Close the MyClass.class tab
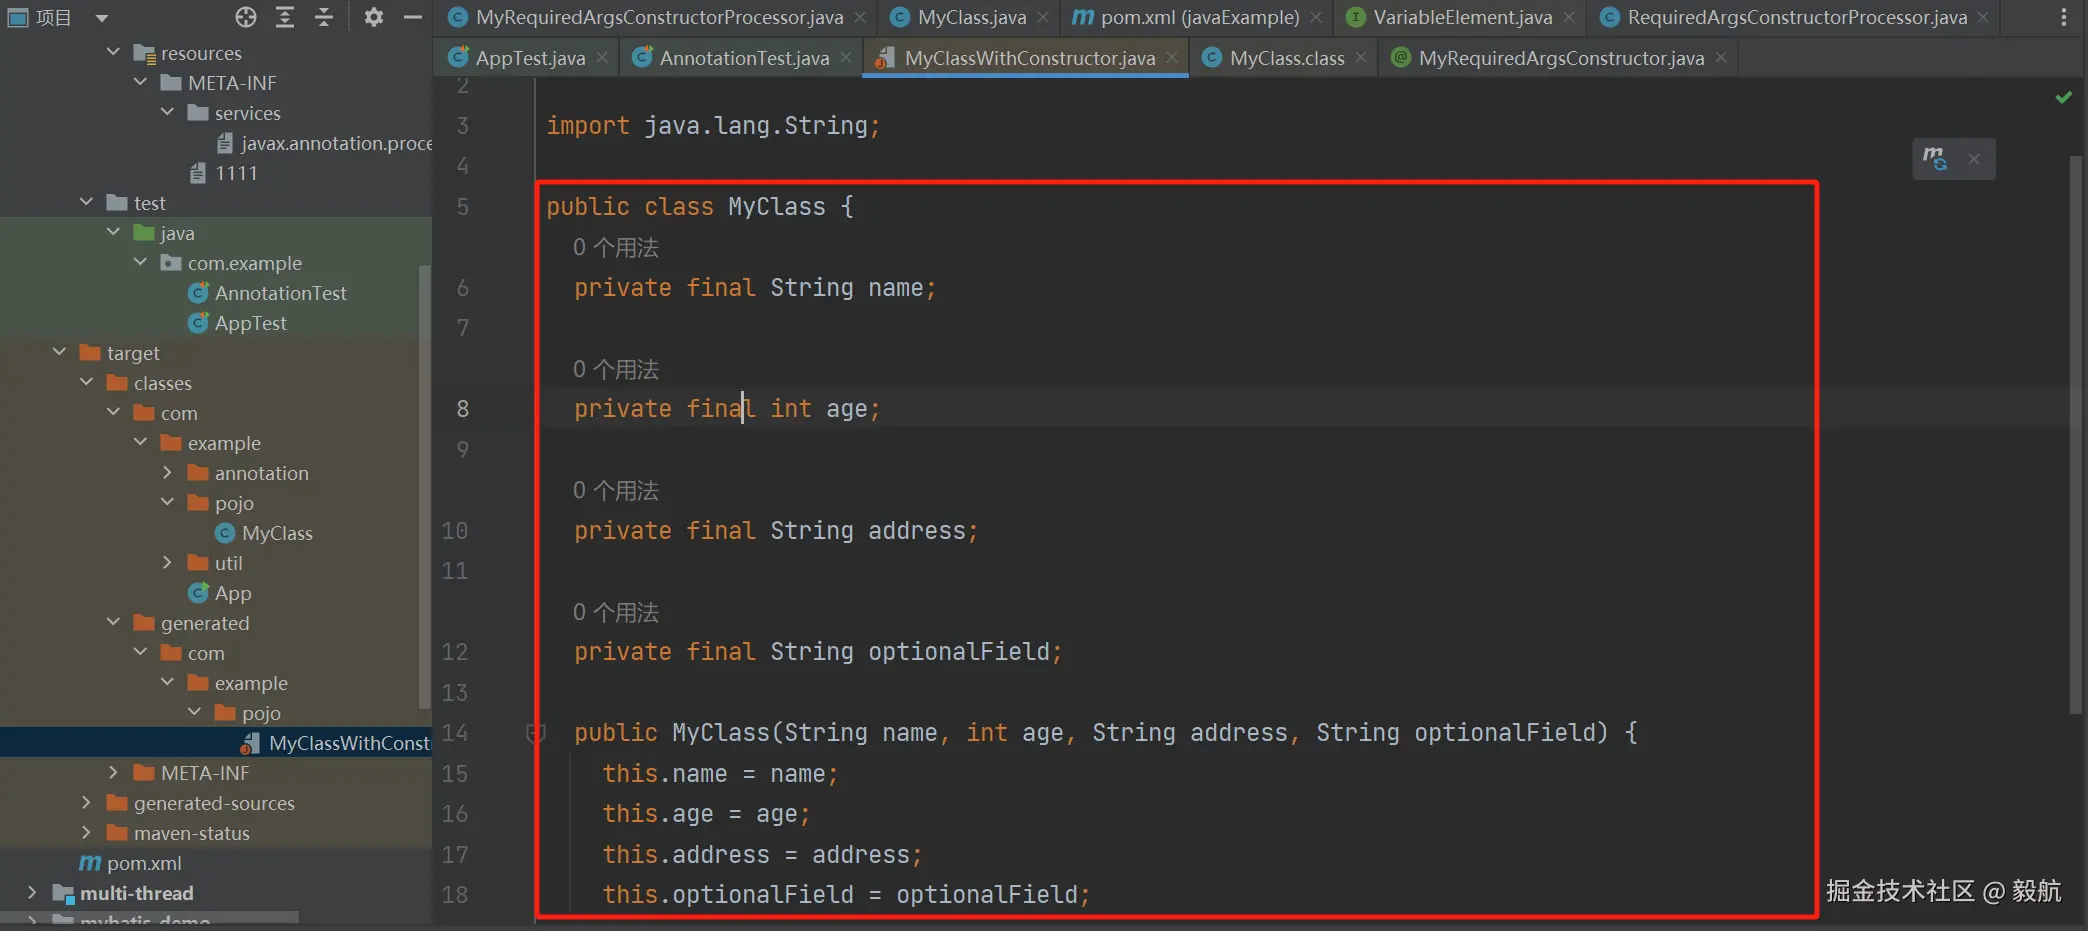The width and height of the screenshot is (2088, 931). point(1361,58)
